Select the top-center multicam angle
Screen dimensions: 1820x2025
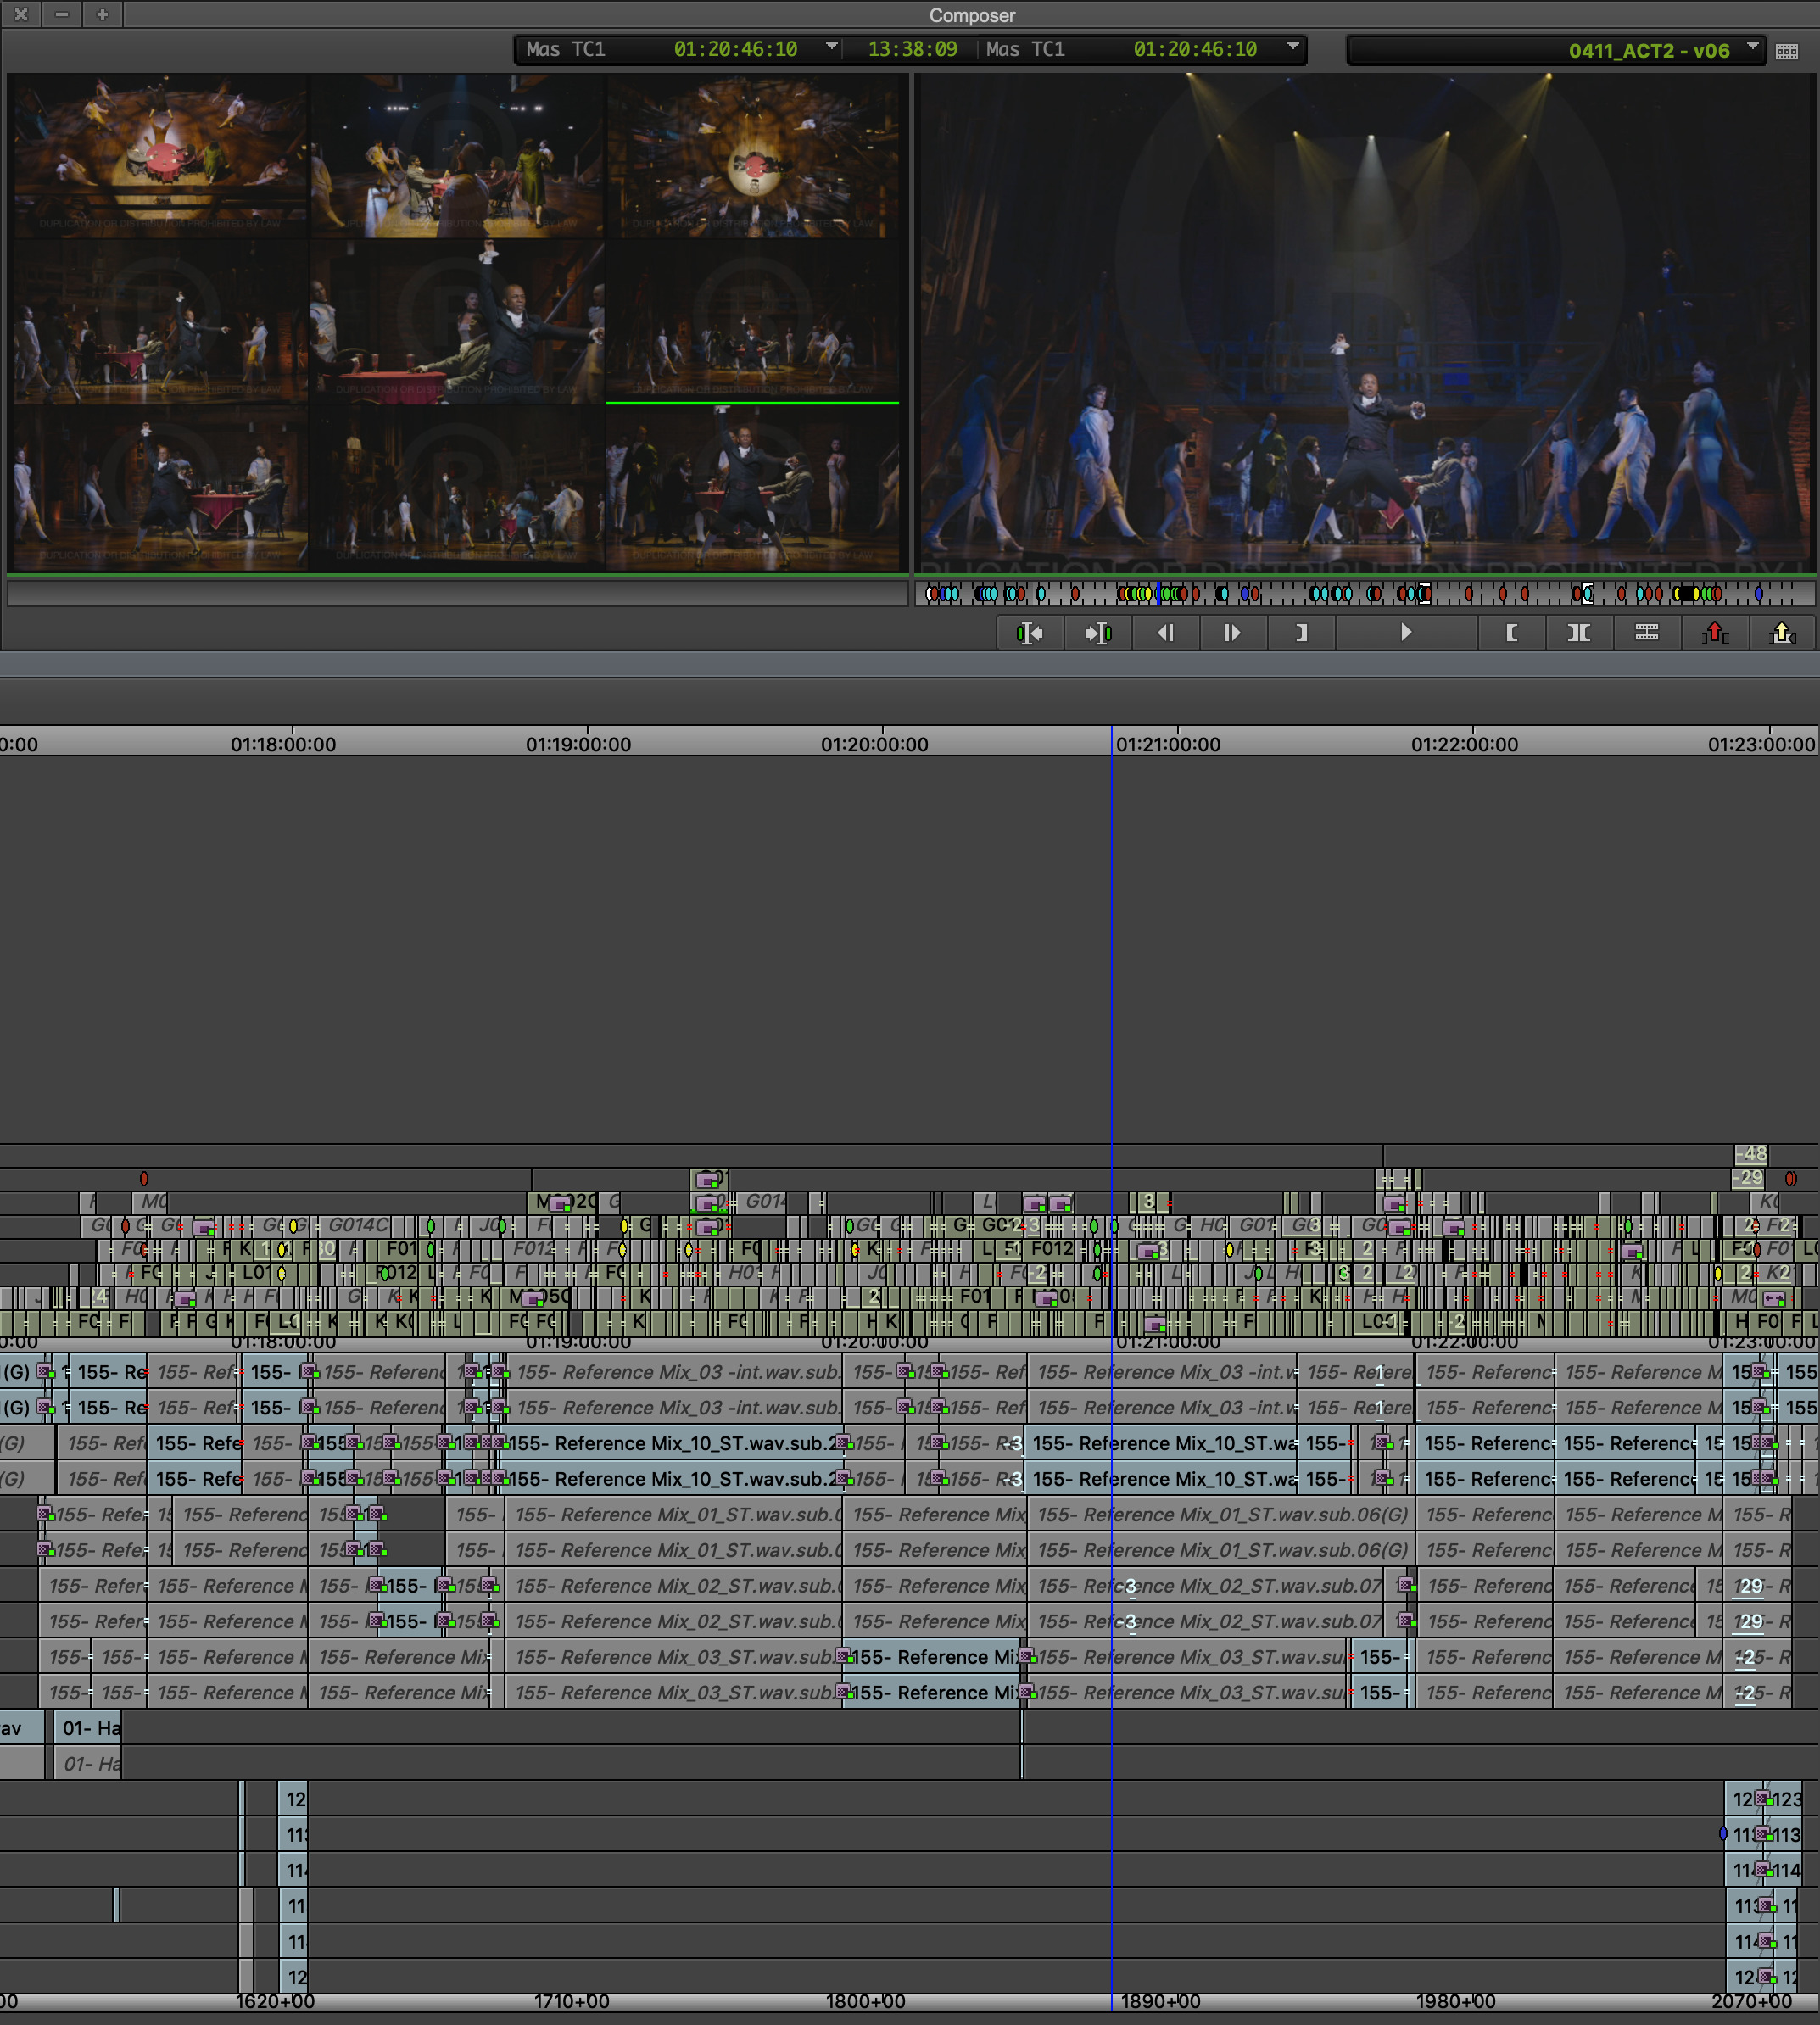point(457,156)
